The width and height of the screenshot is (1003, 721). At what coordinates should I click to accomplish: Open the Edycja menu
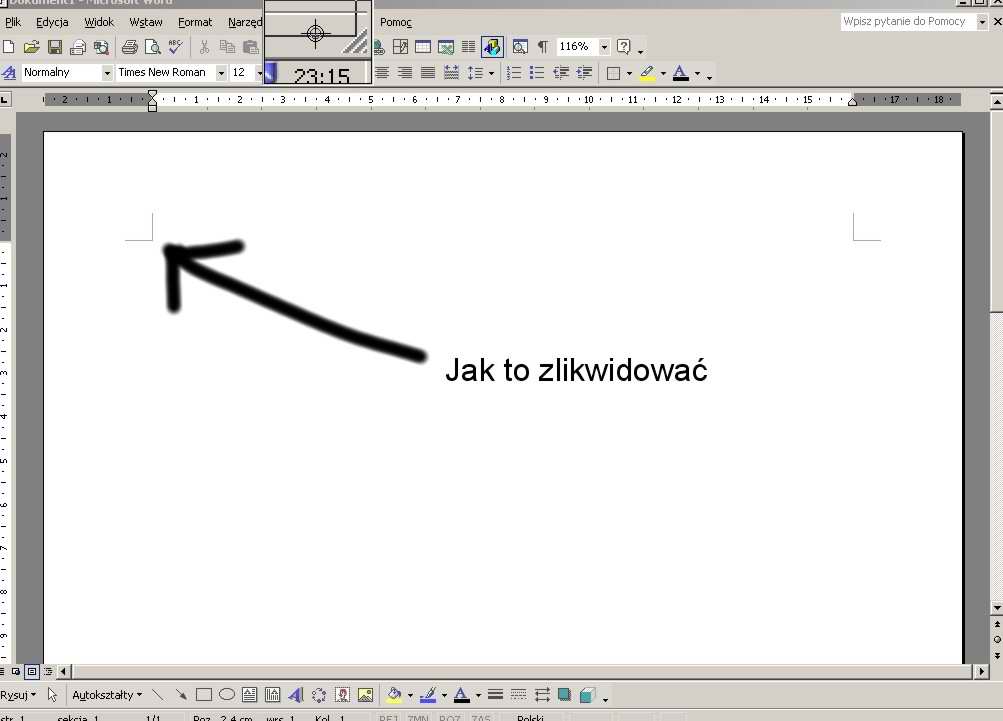[x=52, y=22]
